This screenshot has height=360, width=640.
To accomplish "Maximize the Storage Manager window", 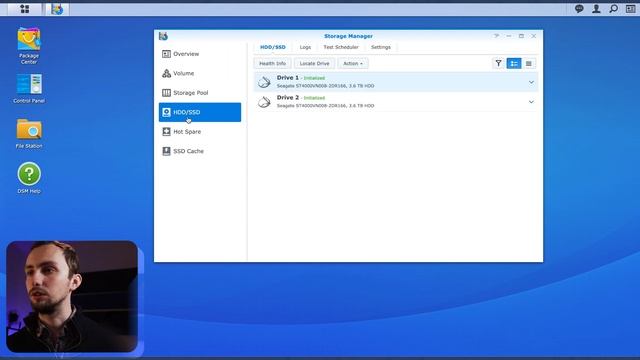I will [521, 36].
